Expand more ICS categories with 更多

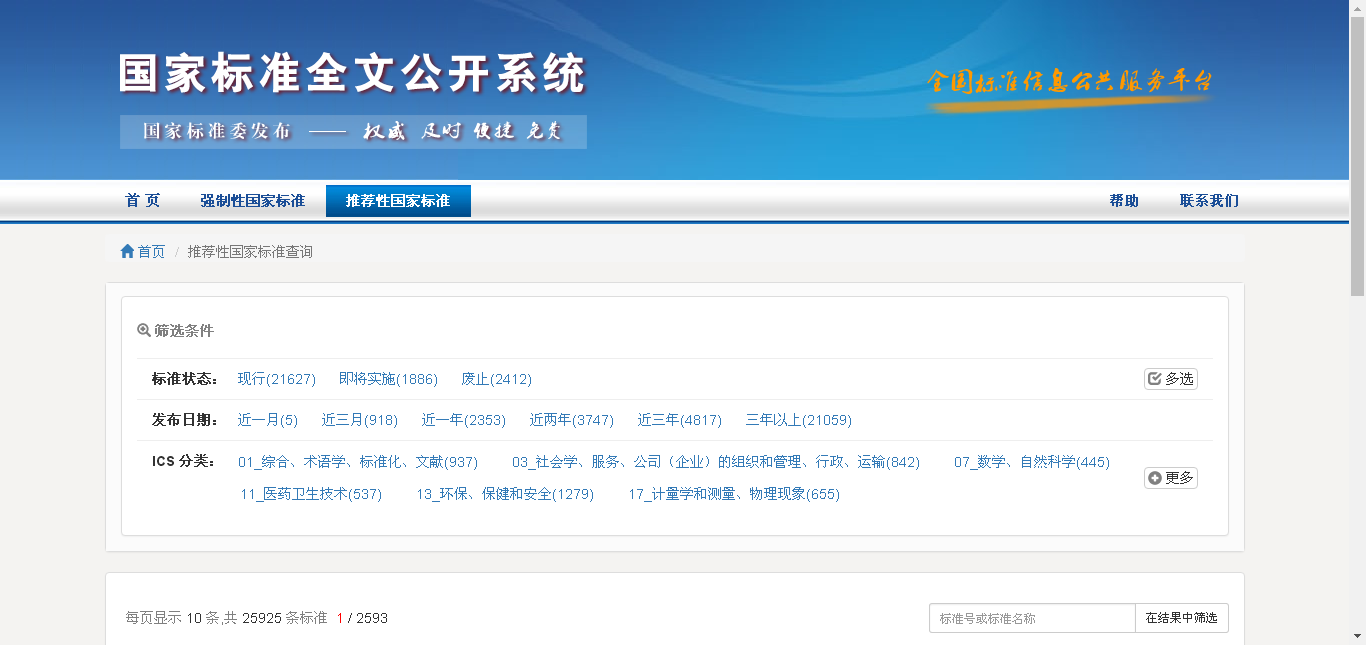coord(1171,478)
